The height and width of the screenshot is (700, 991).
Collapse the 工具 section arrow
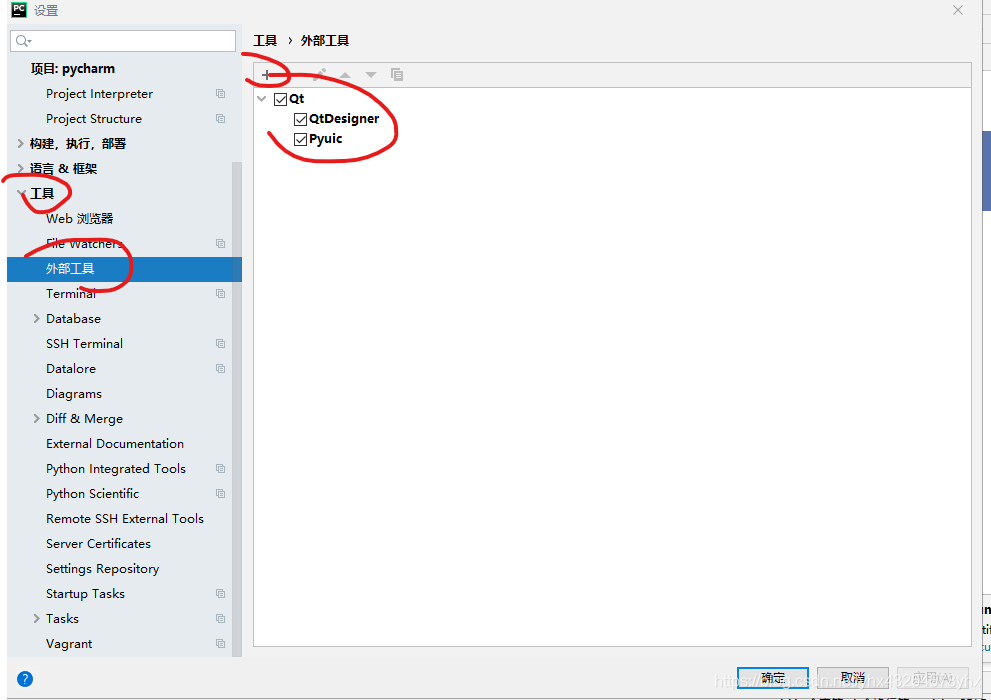[21, 193]
